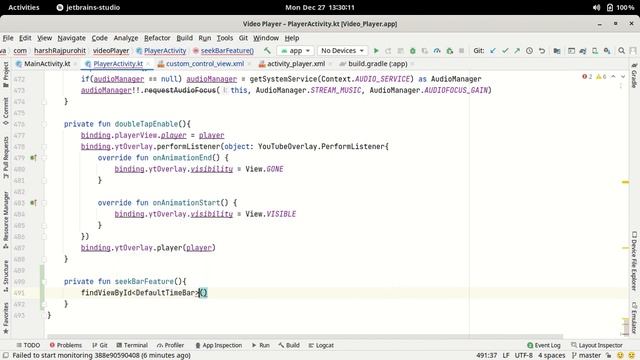Switch to build.gradle (:app) tab
Screen dimensions: 640x360
373,64
